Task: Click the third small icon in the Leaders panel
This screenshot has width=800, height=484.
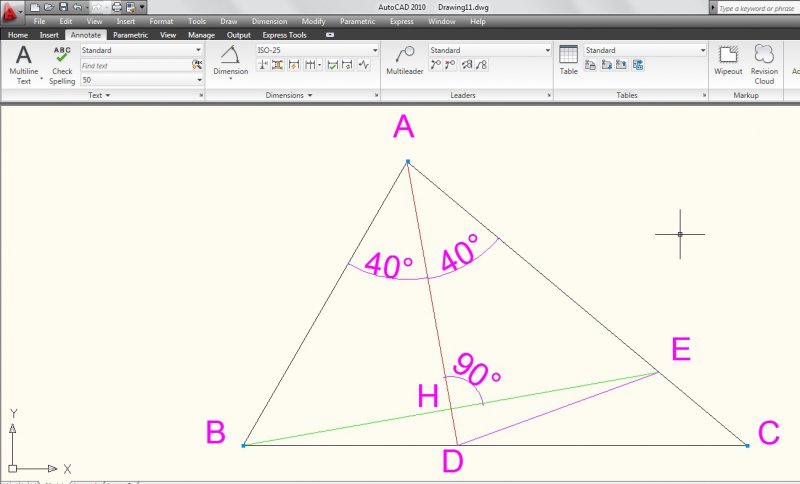Action: (467, 65)
